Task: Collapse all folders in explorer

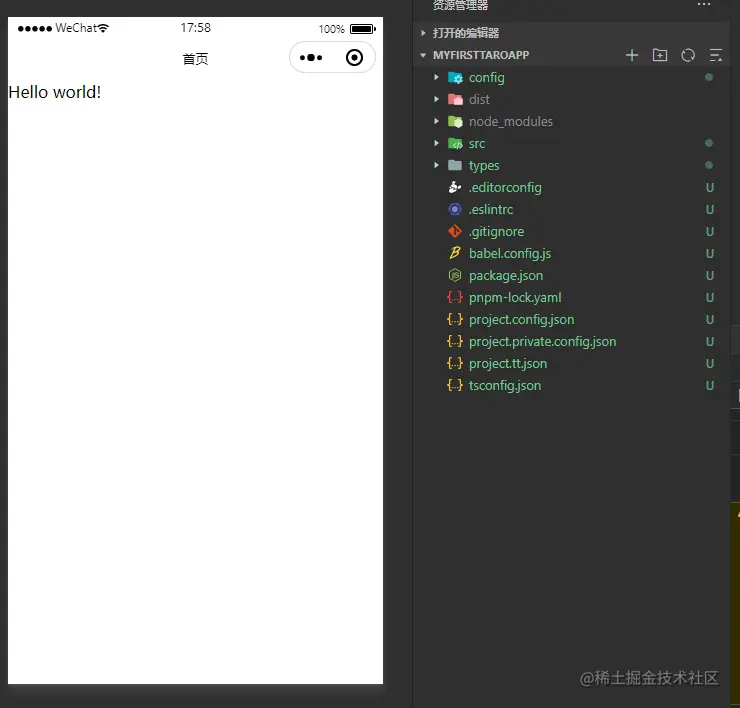Action: (x=716, y=55)
